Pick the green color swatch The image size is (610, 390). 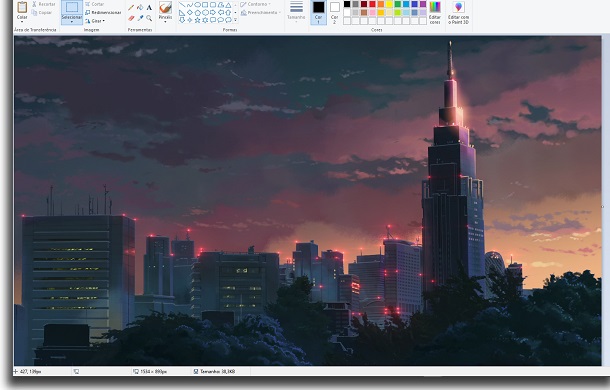398,4
